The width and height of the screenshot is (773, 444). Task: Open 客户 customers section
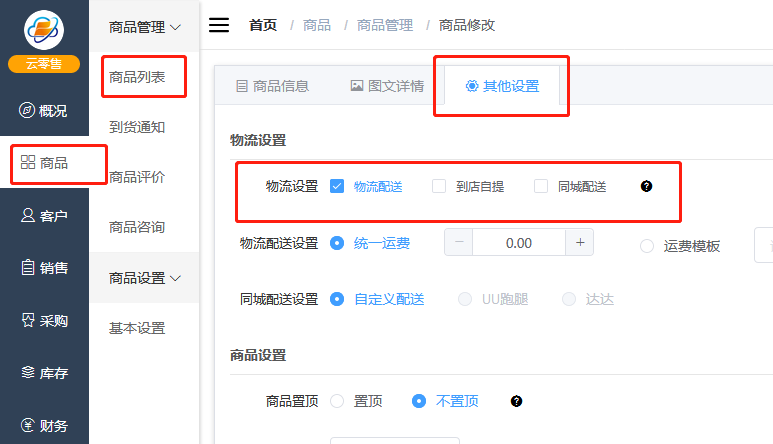44,215
